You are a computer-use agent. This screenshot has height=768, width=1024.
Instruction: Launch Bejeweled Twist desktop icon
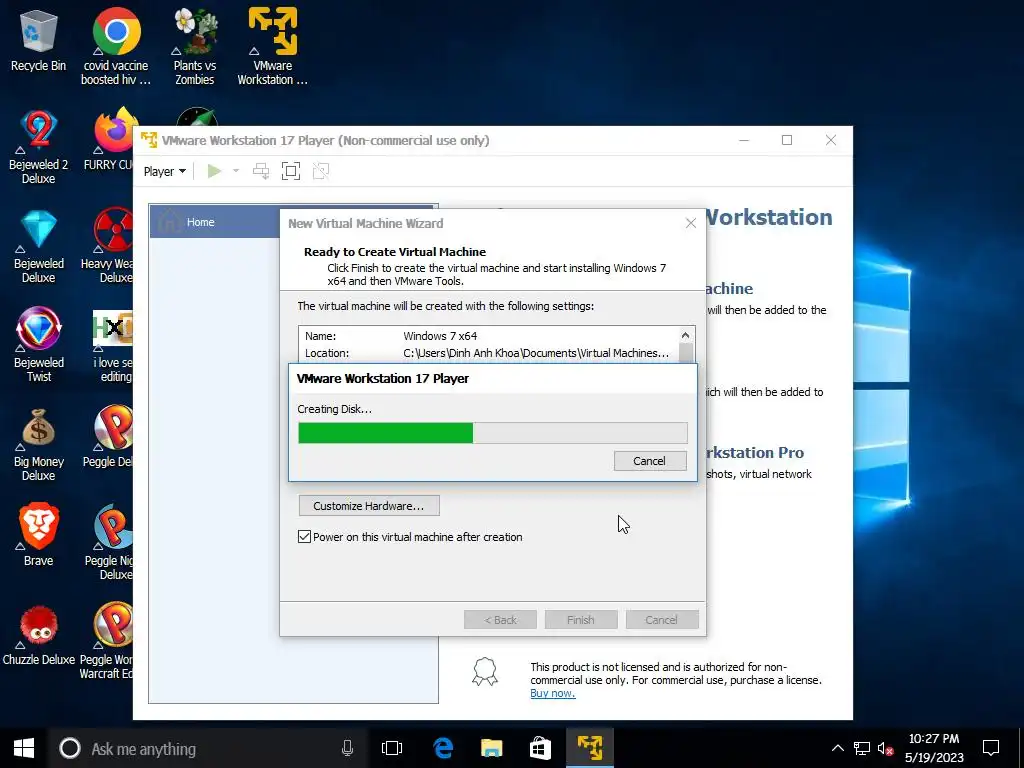38,345
